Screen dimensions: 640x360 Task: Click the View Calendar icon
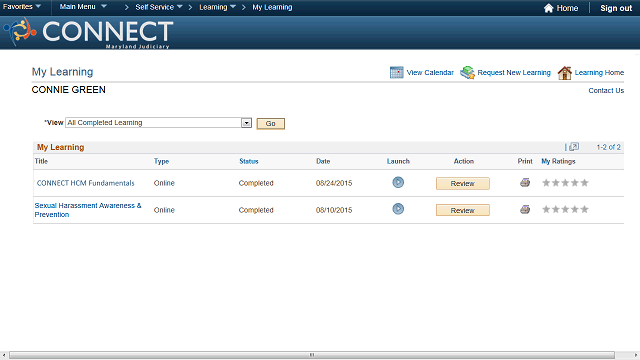[x=396, y=72]
